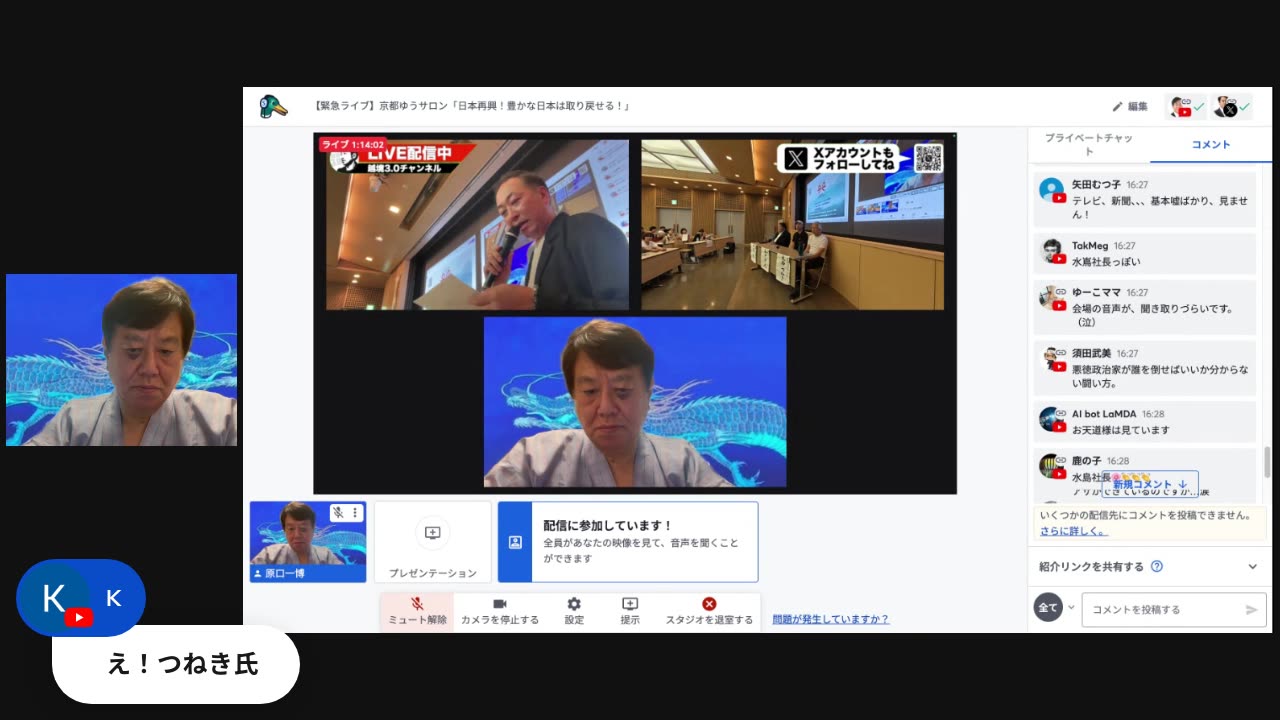Select the comment by 須田武美
The image size is (1280, 720).
[x=1144, y=368]
